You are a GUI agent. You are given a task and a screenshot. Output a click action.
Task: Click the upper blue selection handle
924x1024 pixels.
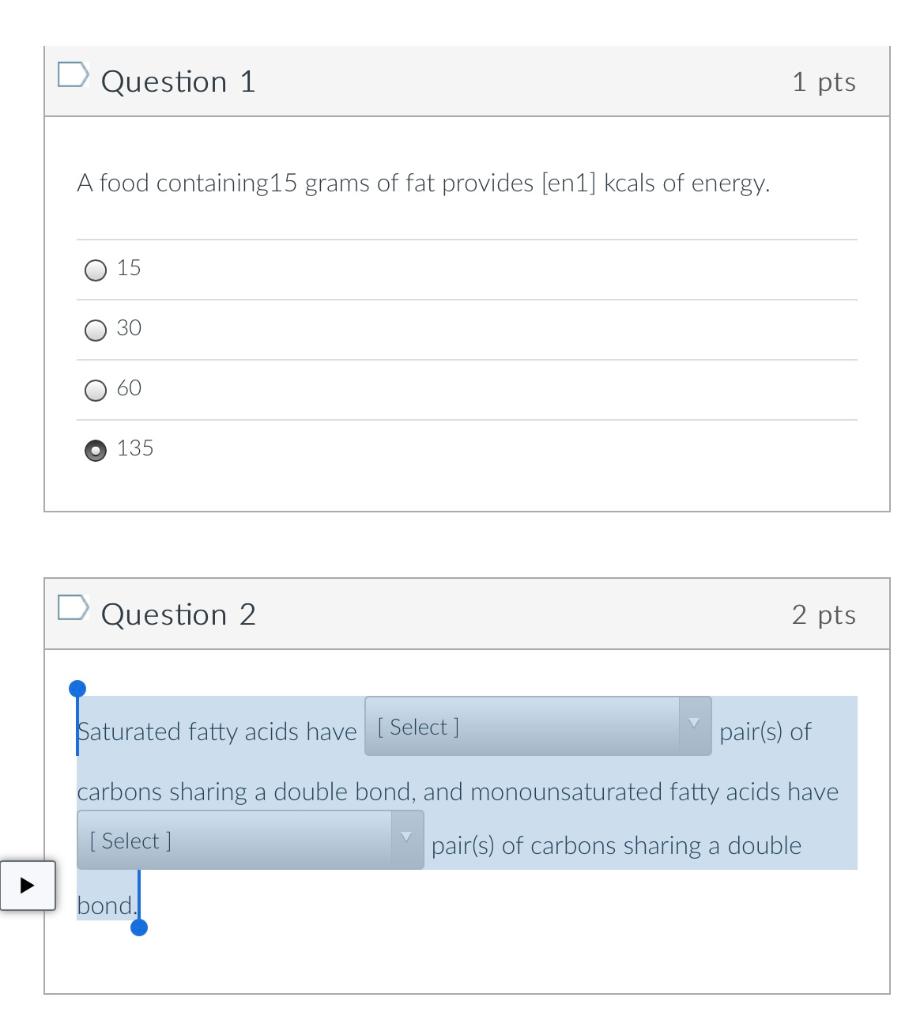coord(78,688)
